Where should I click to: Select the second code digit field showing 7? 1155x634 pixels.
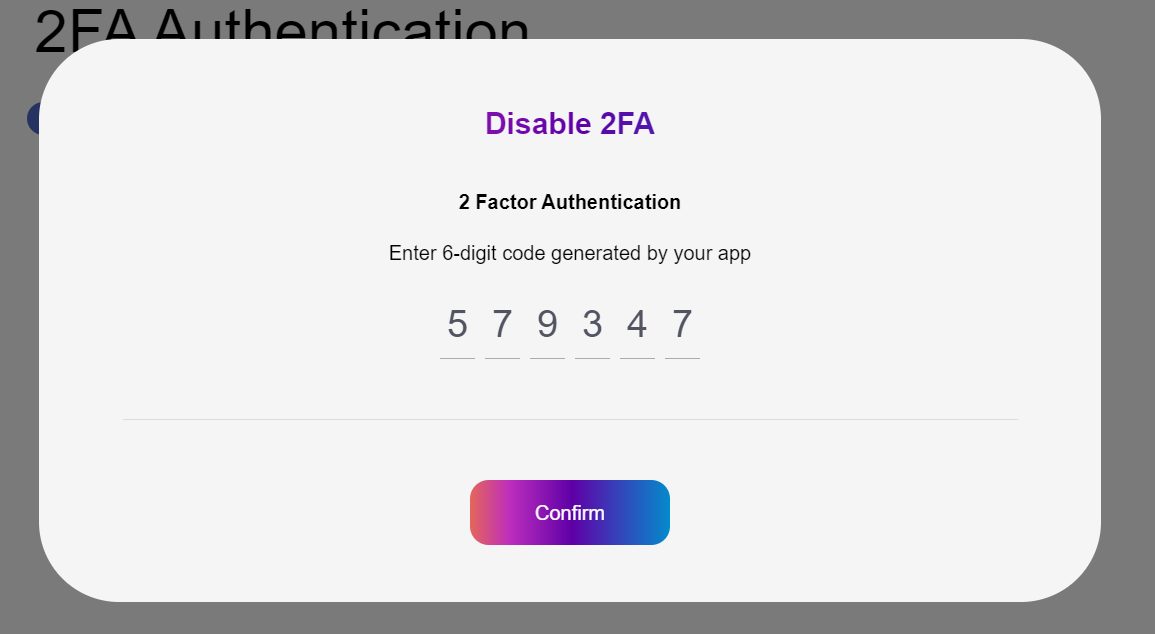tap(502, 325)
